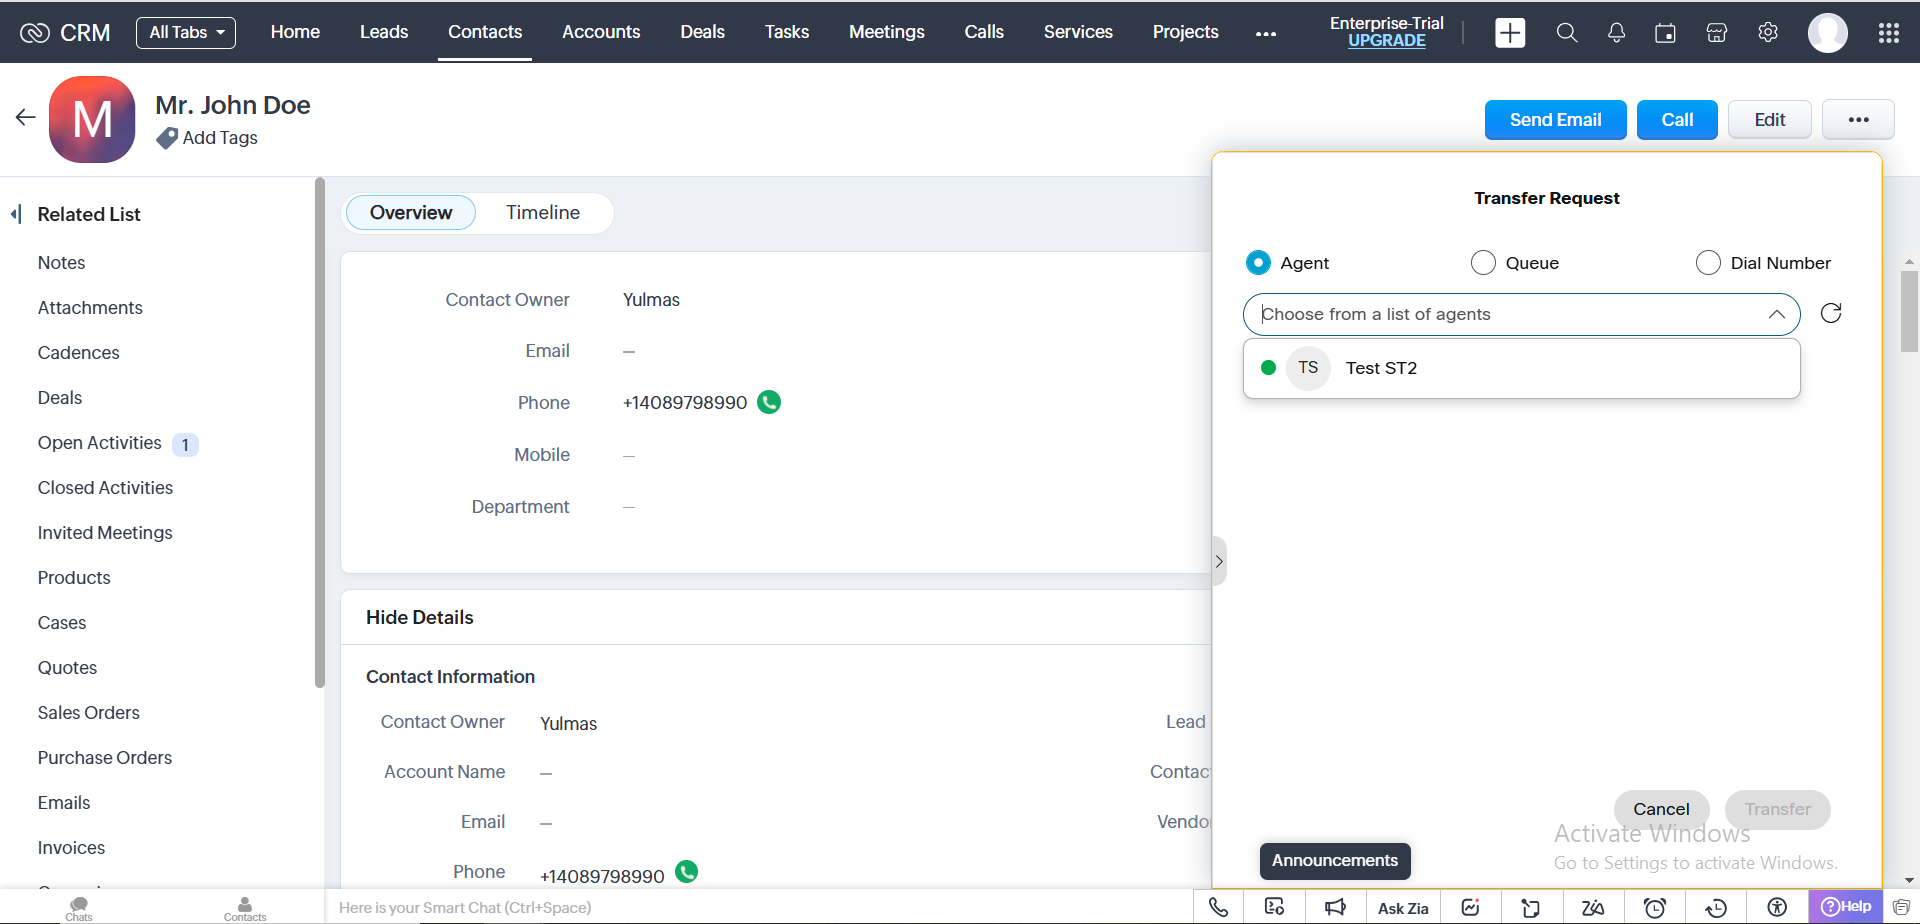This screenshot has width=1920, height=924.
Task: Click the back arrow beside contact avatar
Action: click(x=26, y=118)
